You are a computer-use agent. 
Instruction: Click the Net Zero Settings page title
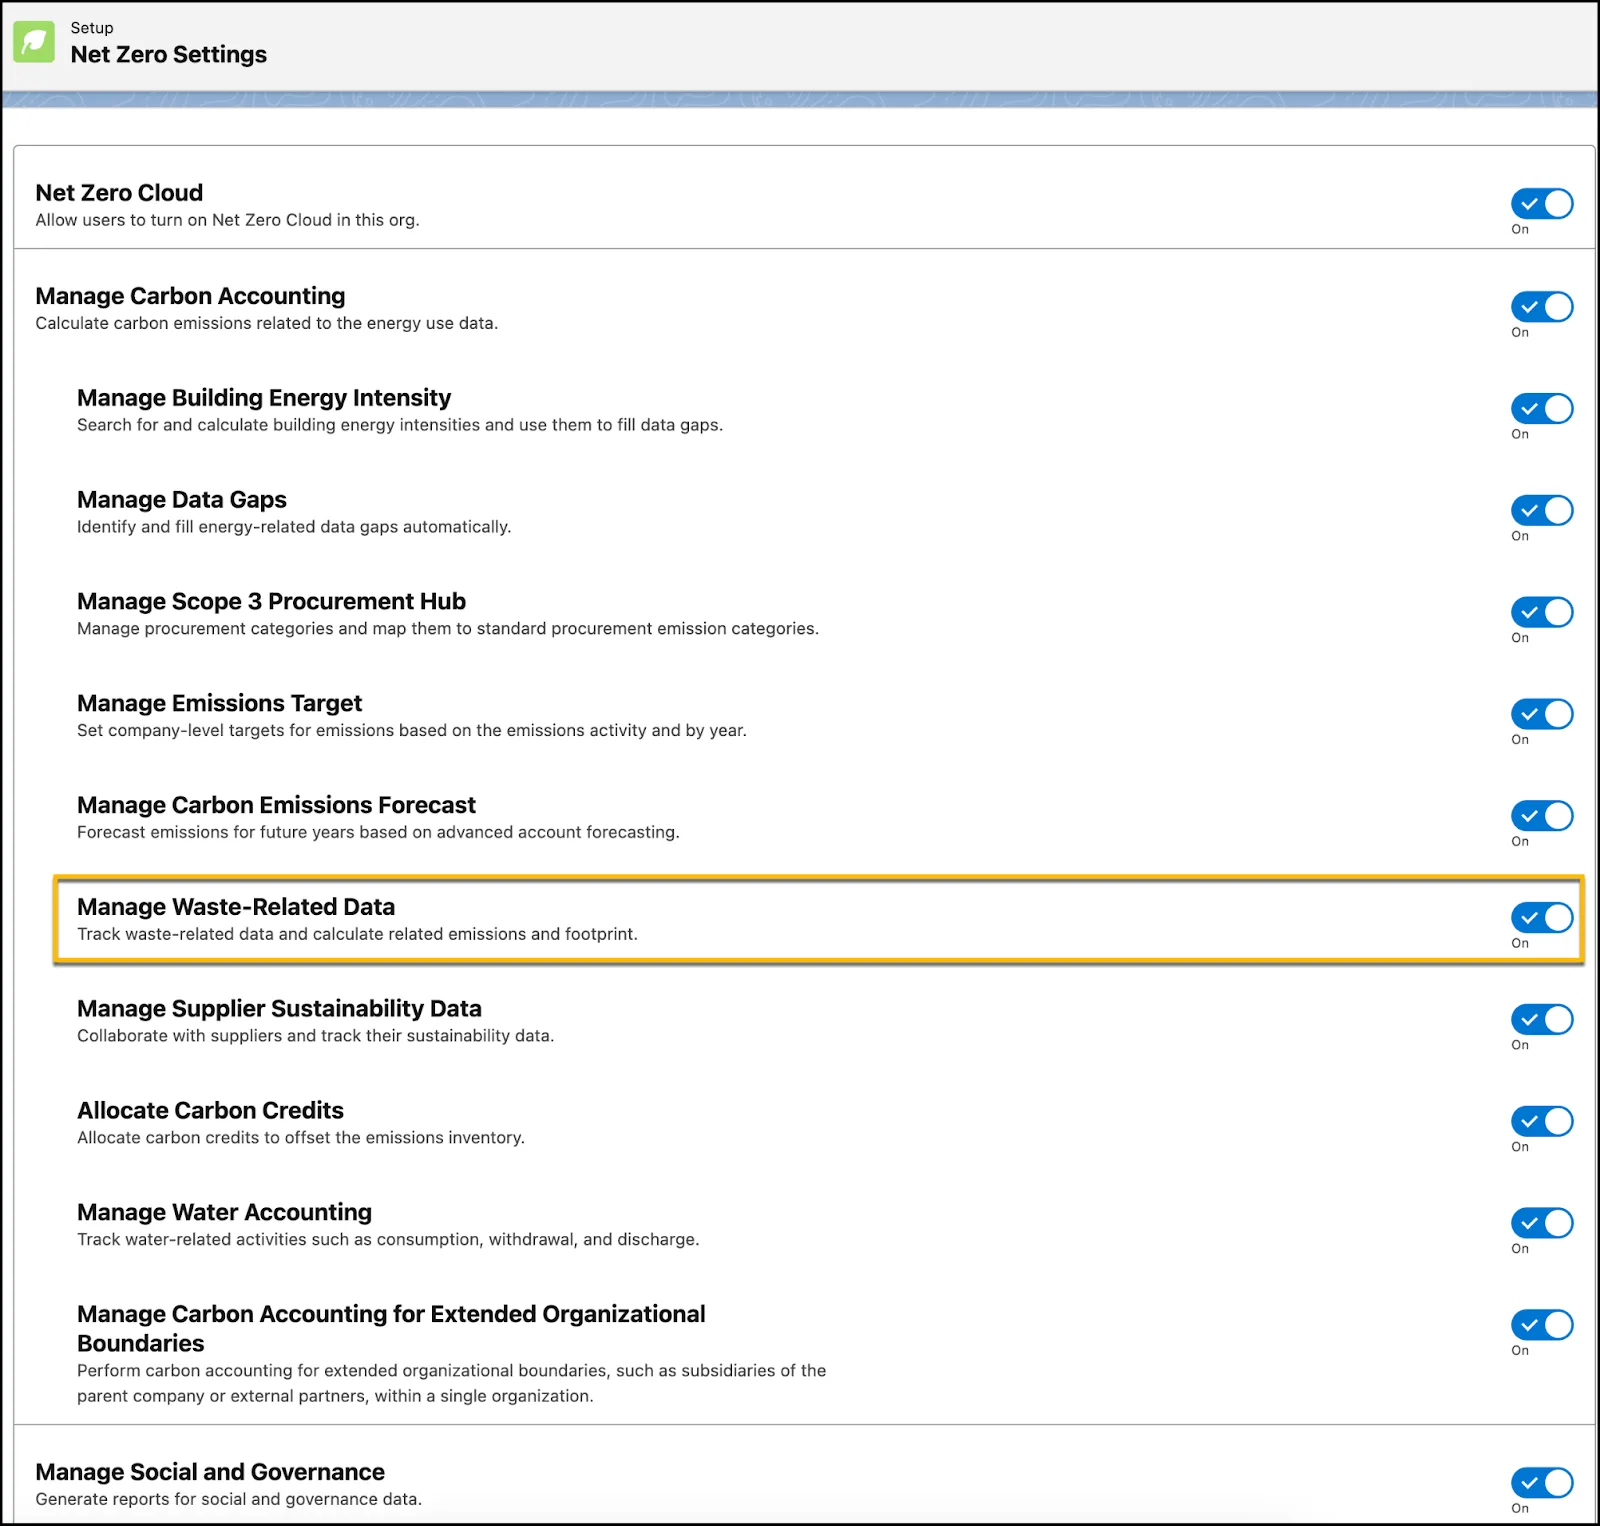(x=169, y=55)
